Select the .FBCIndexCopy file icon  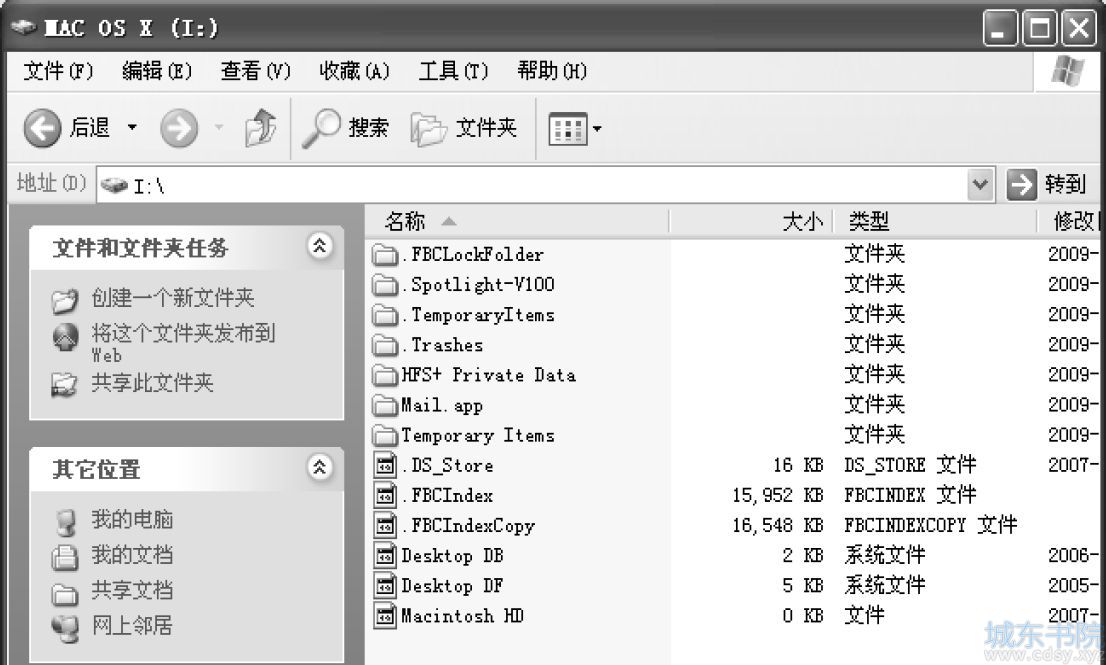(x=385, y=525)
